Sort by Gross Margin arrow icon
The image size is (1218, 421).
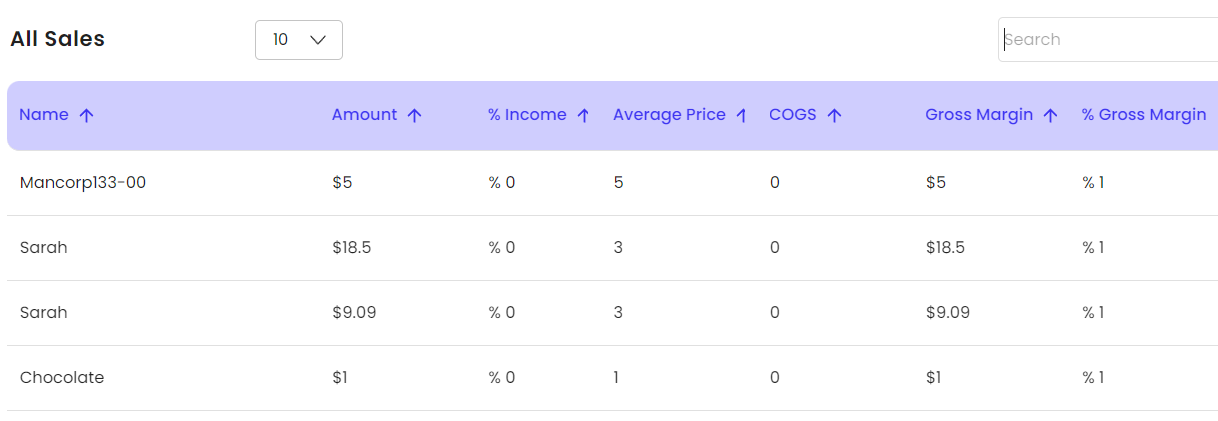click(x=1051, y=115)
